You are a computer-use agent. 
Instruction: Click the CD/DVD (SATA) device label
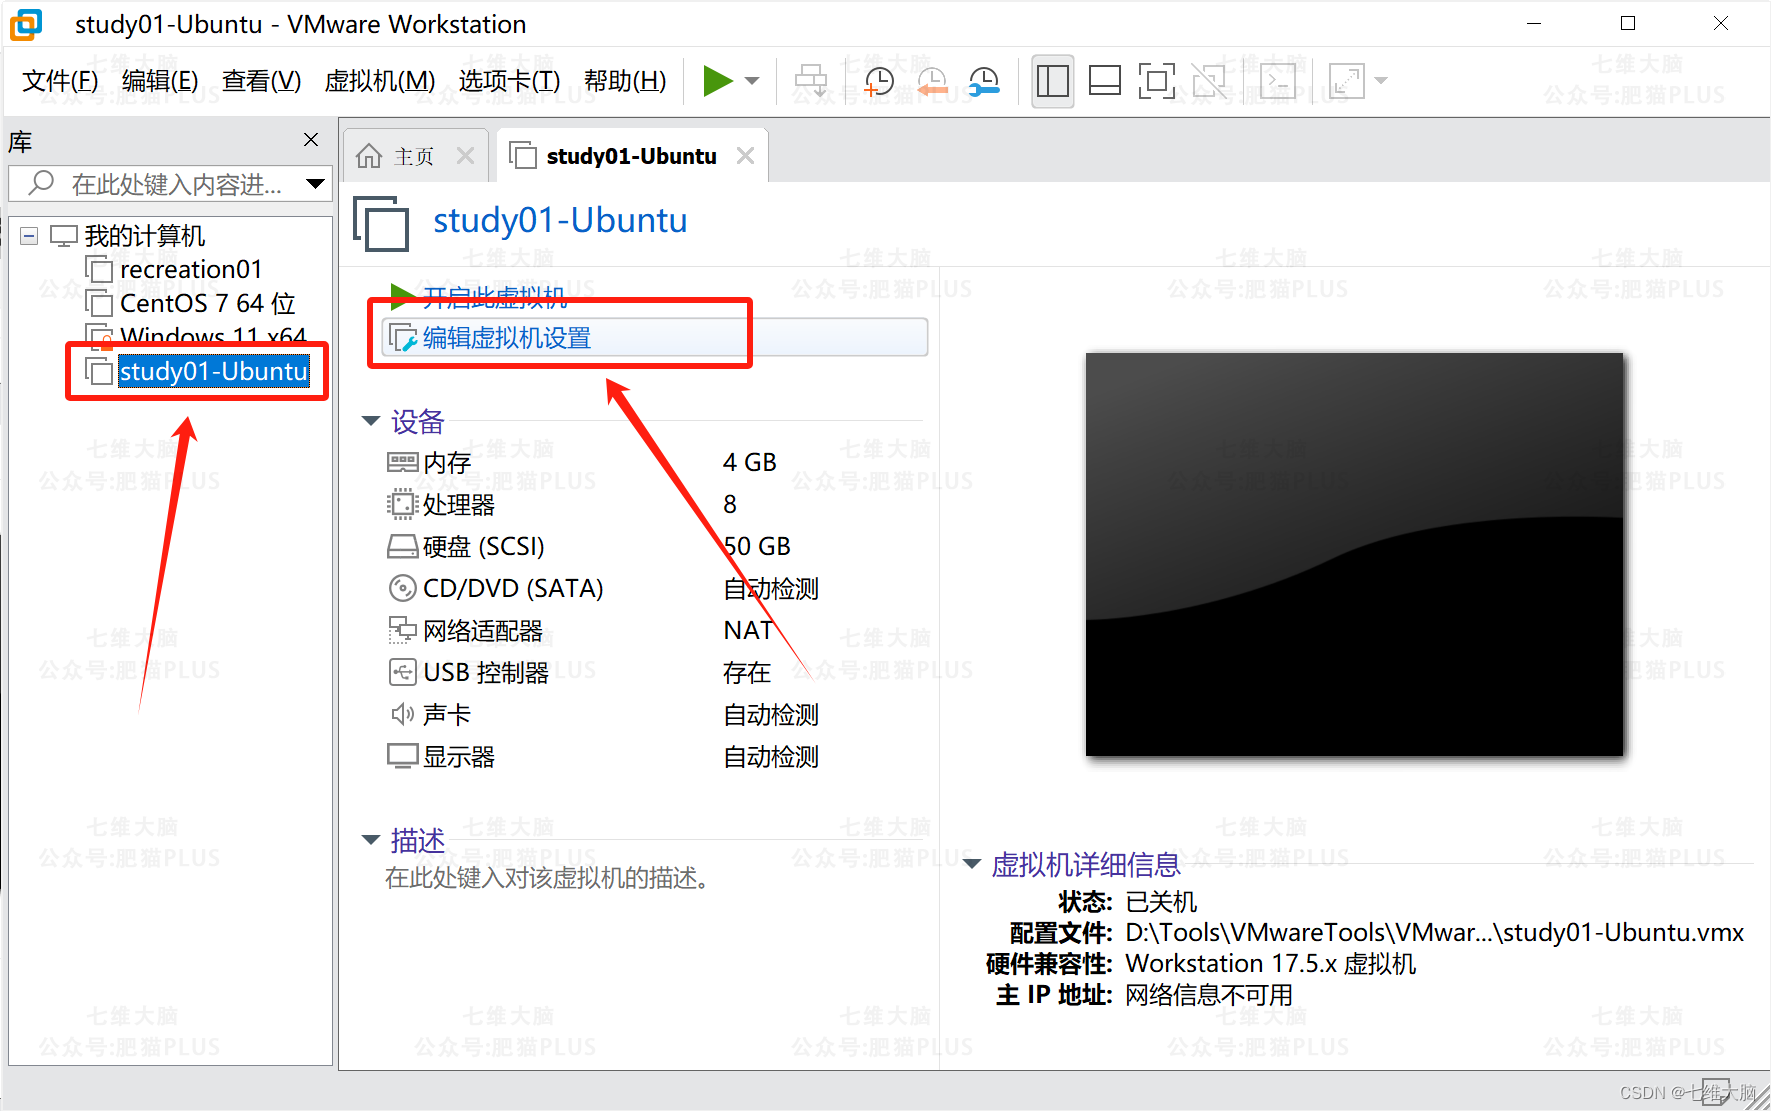tap(513, 588)
